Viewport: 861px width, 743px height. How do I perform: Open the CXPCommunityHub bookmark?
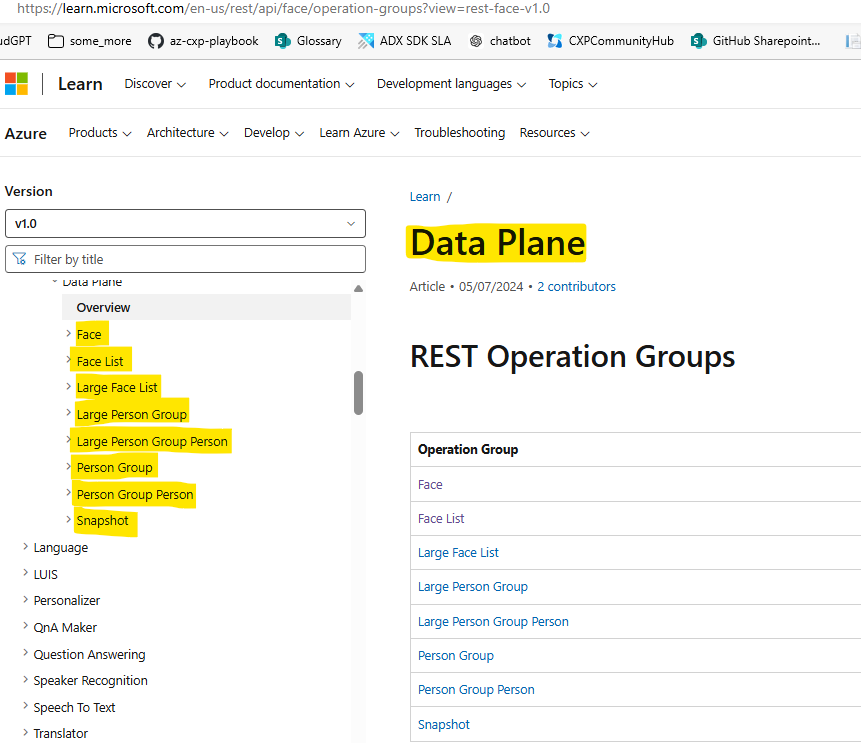[610, 41]
